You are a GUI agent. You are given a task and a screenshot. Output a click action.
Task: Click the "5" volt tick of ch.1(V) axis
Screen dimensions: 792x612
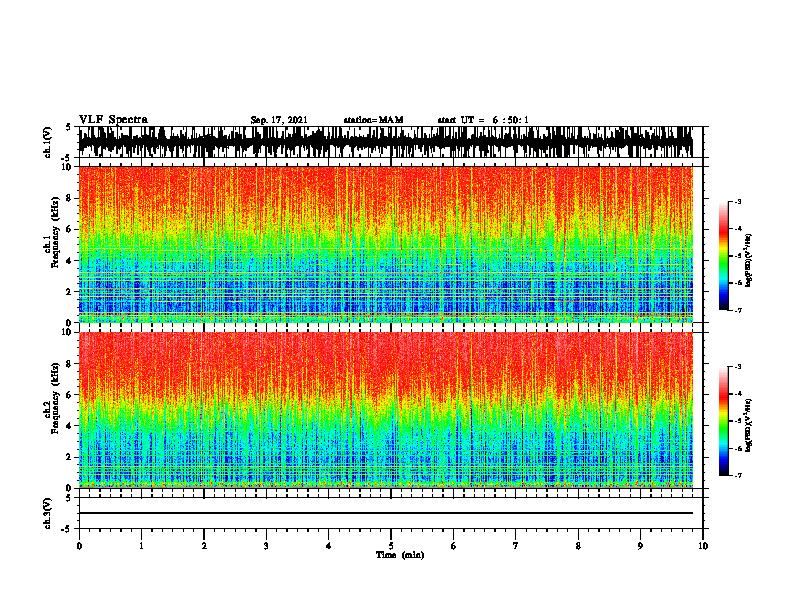[68, 128]
